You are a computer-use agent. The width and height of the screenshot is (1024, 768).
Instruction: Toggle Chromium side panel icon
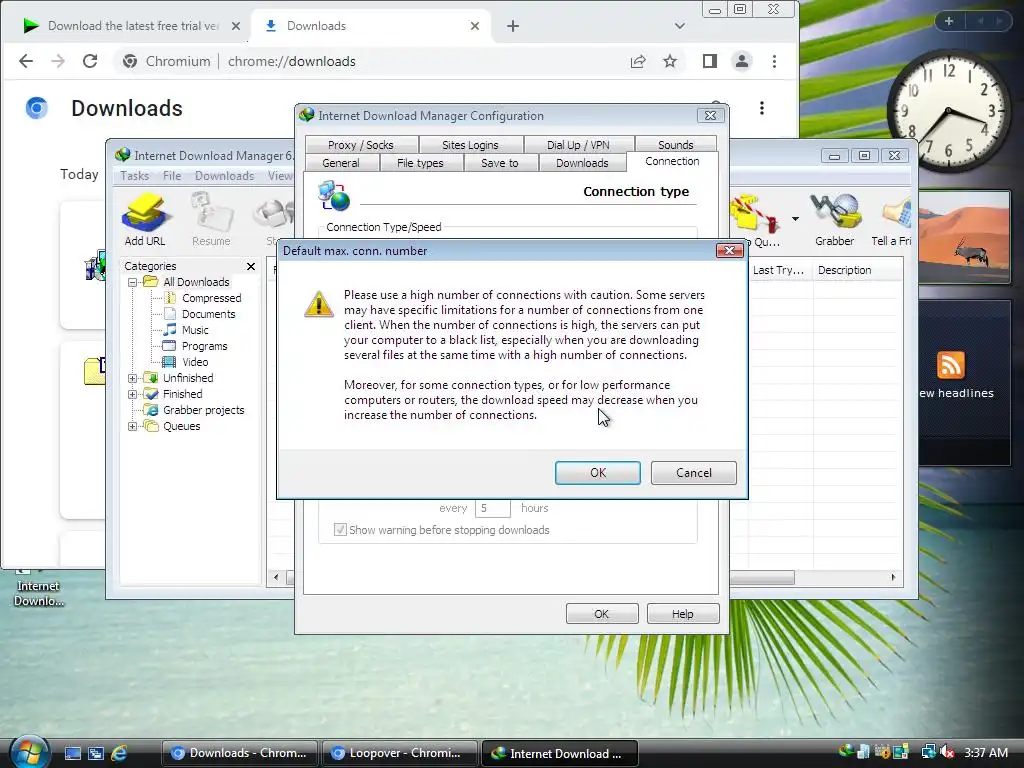710,61
